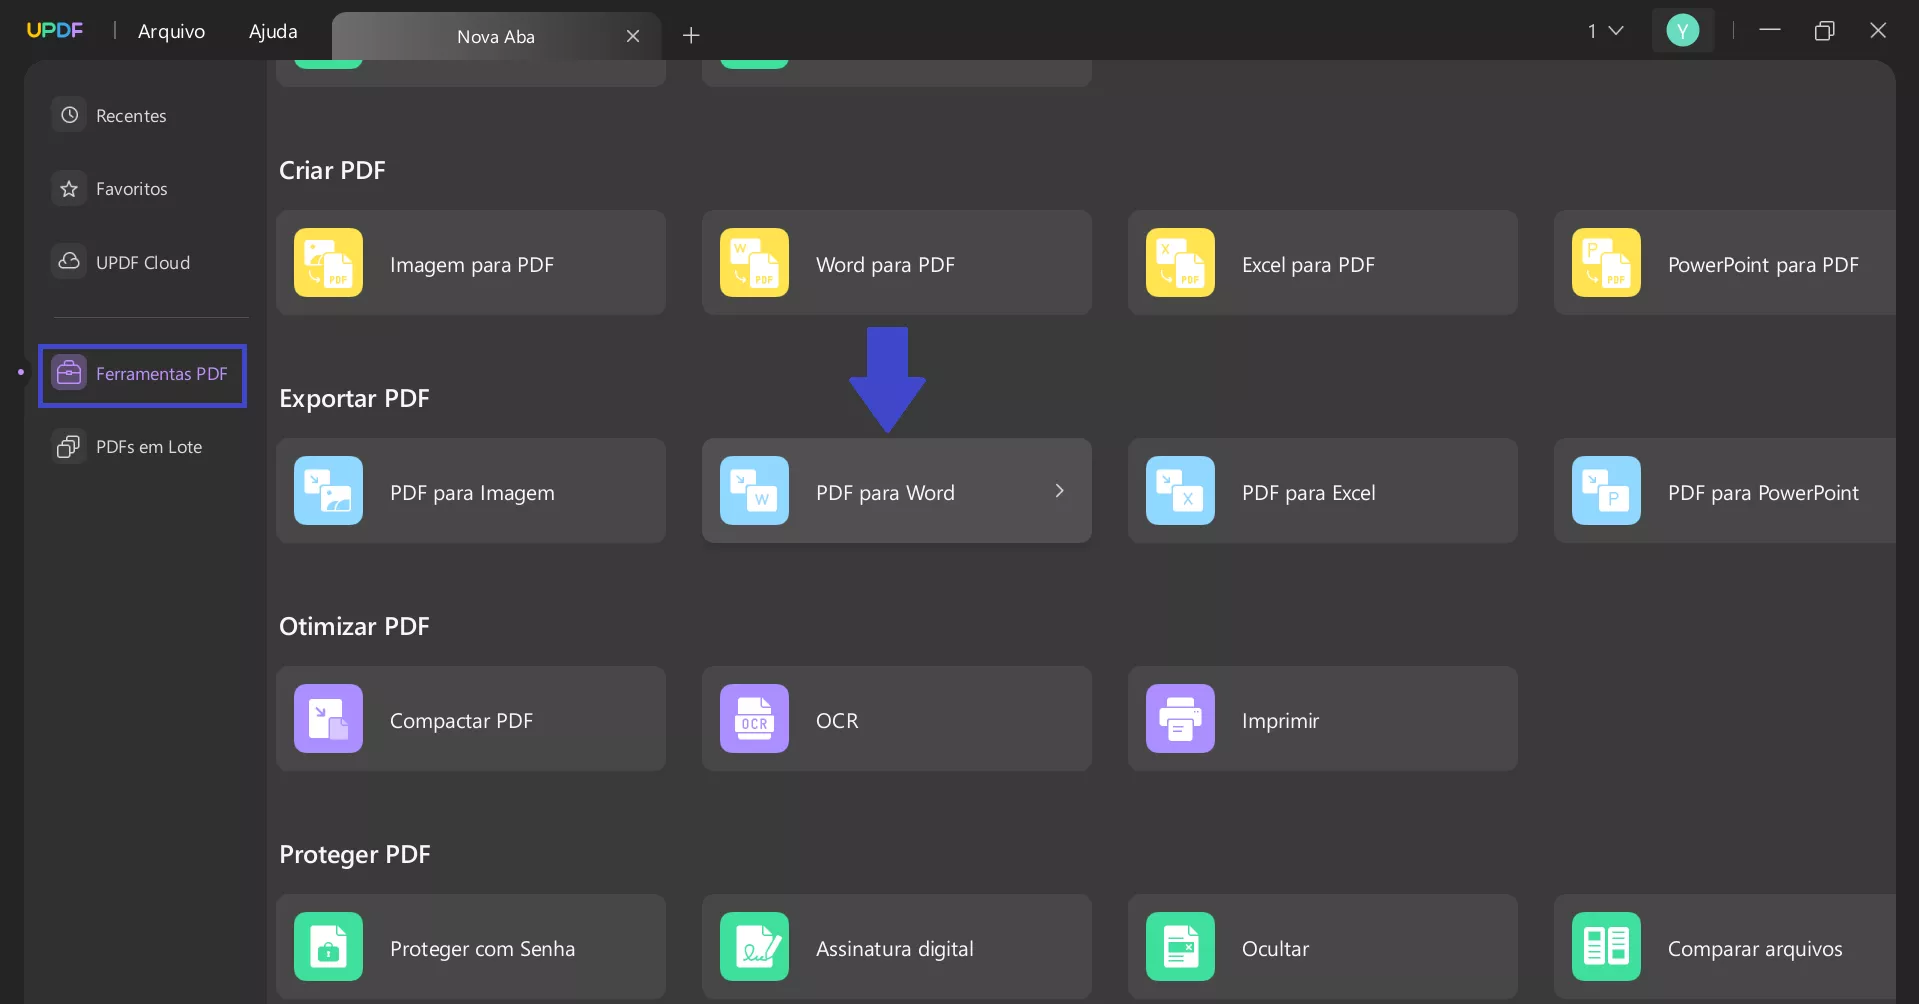Click the Ferramentas PDF toolbox icon
This screenshot has width=1919, height=1004.
point(69,373)
